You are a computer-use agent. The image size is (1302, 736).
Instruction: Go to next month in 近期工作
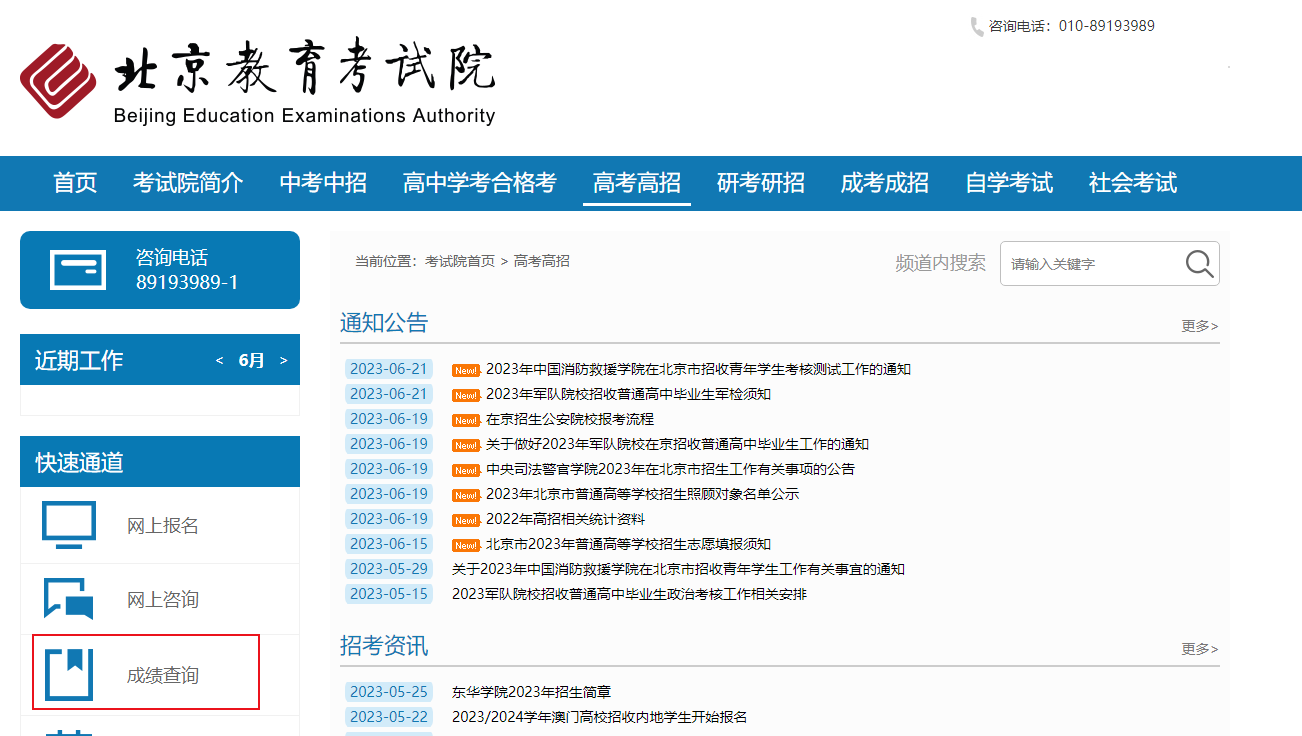pyautogui.click(x=283, y=360)
